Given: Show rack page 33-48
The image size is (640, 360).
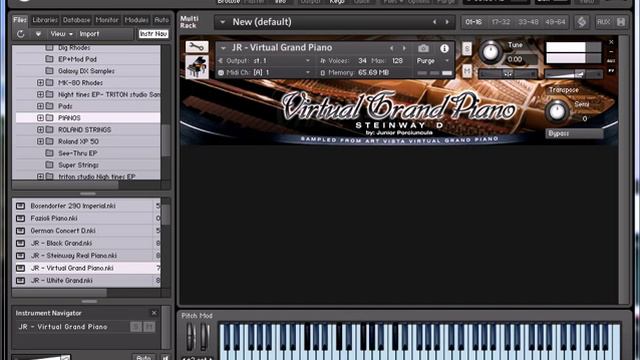Looking at the screenshot, I should tap(528, 22).
